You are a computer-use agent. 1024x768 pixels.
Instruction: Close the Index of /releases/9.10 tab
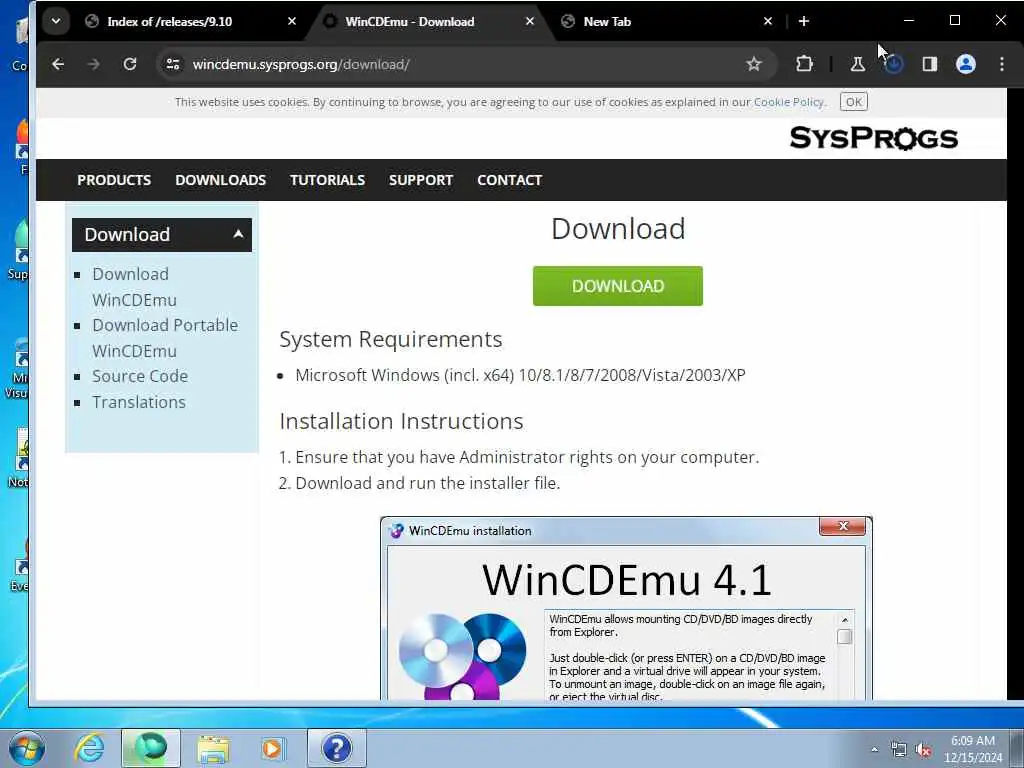point(292,21)
